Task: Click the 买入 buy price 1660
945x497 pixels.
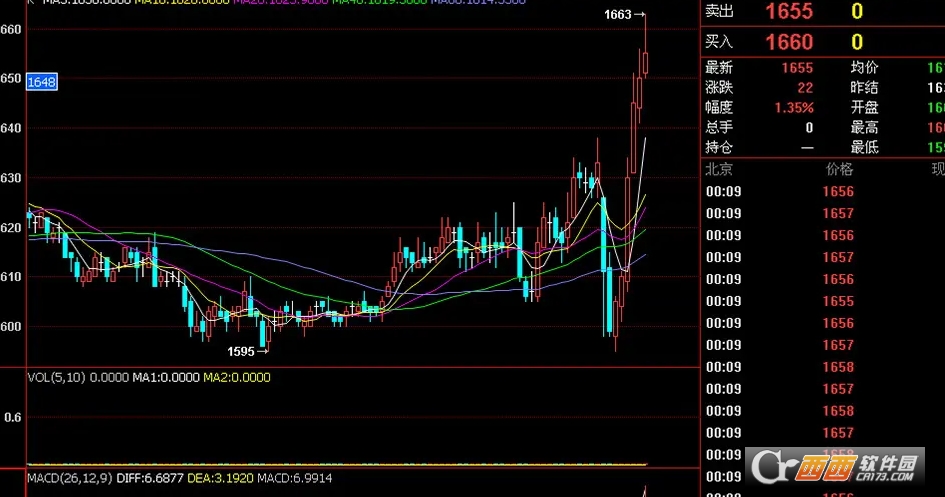Action: (789, 42)
